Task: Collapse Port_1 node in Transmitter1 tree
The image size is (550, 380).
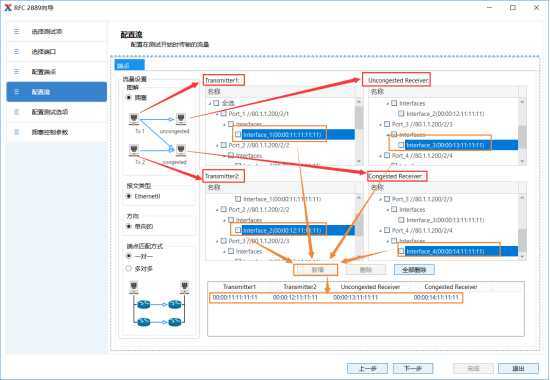Action: pos(217,114)
